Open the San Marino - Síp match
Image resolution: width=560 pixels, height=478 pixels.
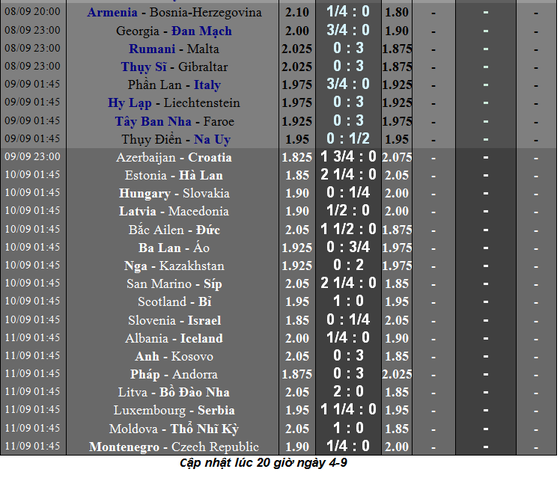click(174, 284)
